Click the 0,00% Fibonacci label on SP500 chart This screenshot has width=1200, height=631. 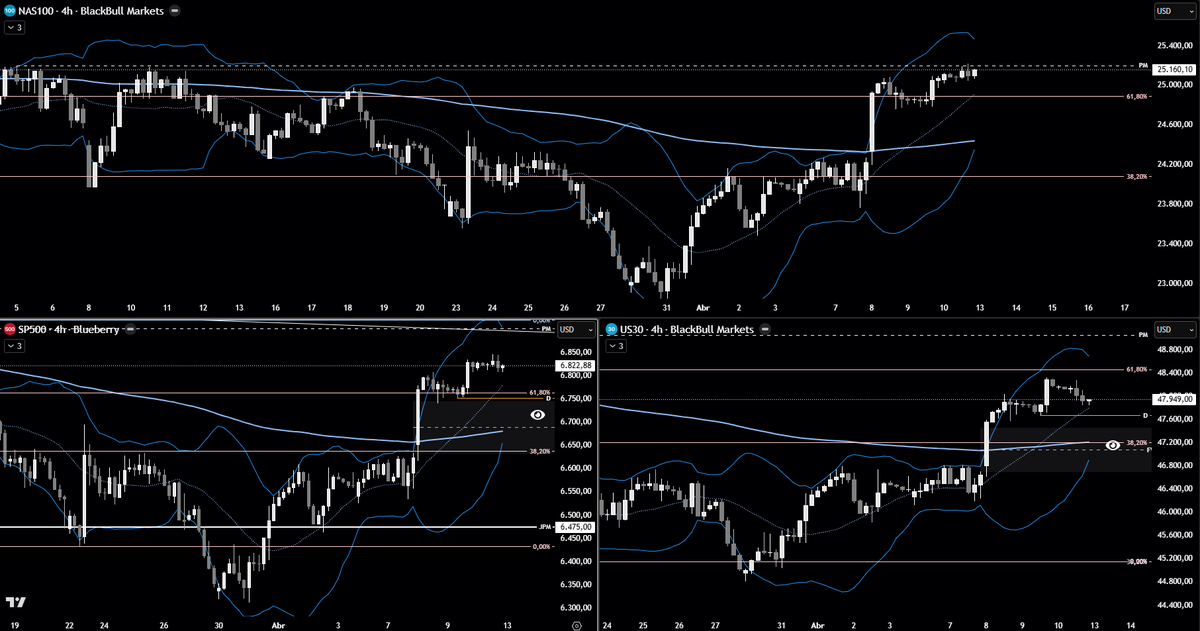542,547
